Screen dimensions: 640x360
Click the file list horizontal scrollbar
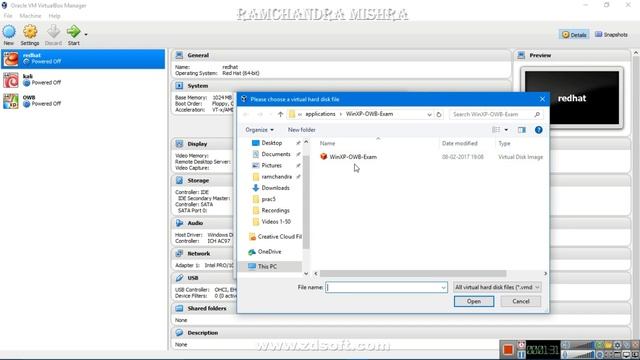point(413,273)
